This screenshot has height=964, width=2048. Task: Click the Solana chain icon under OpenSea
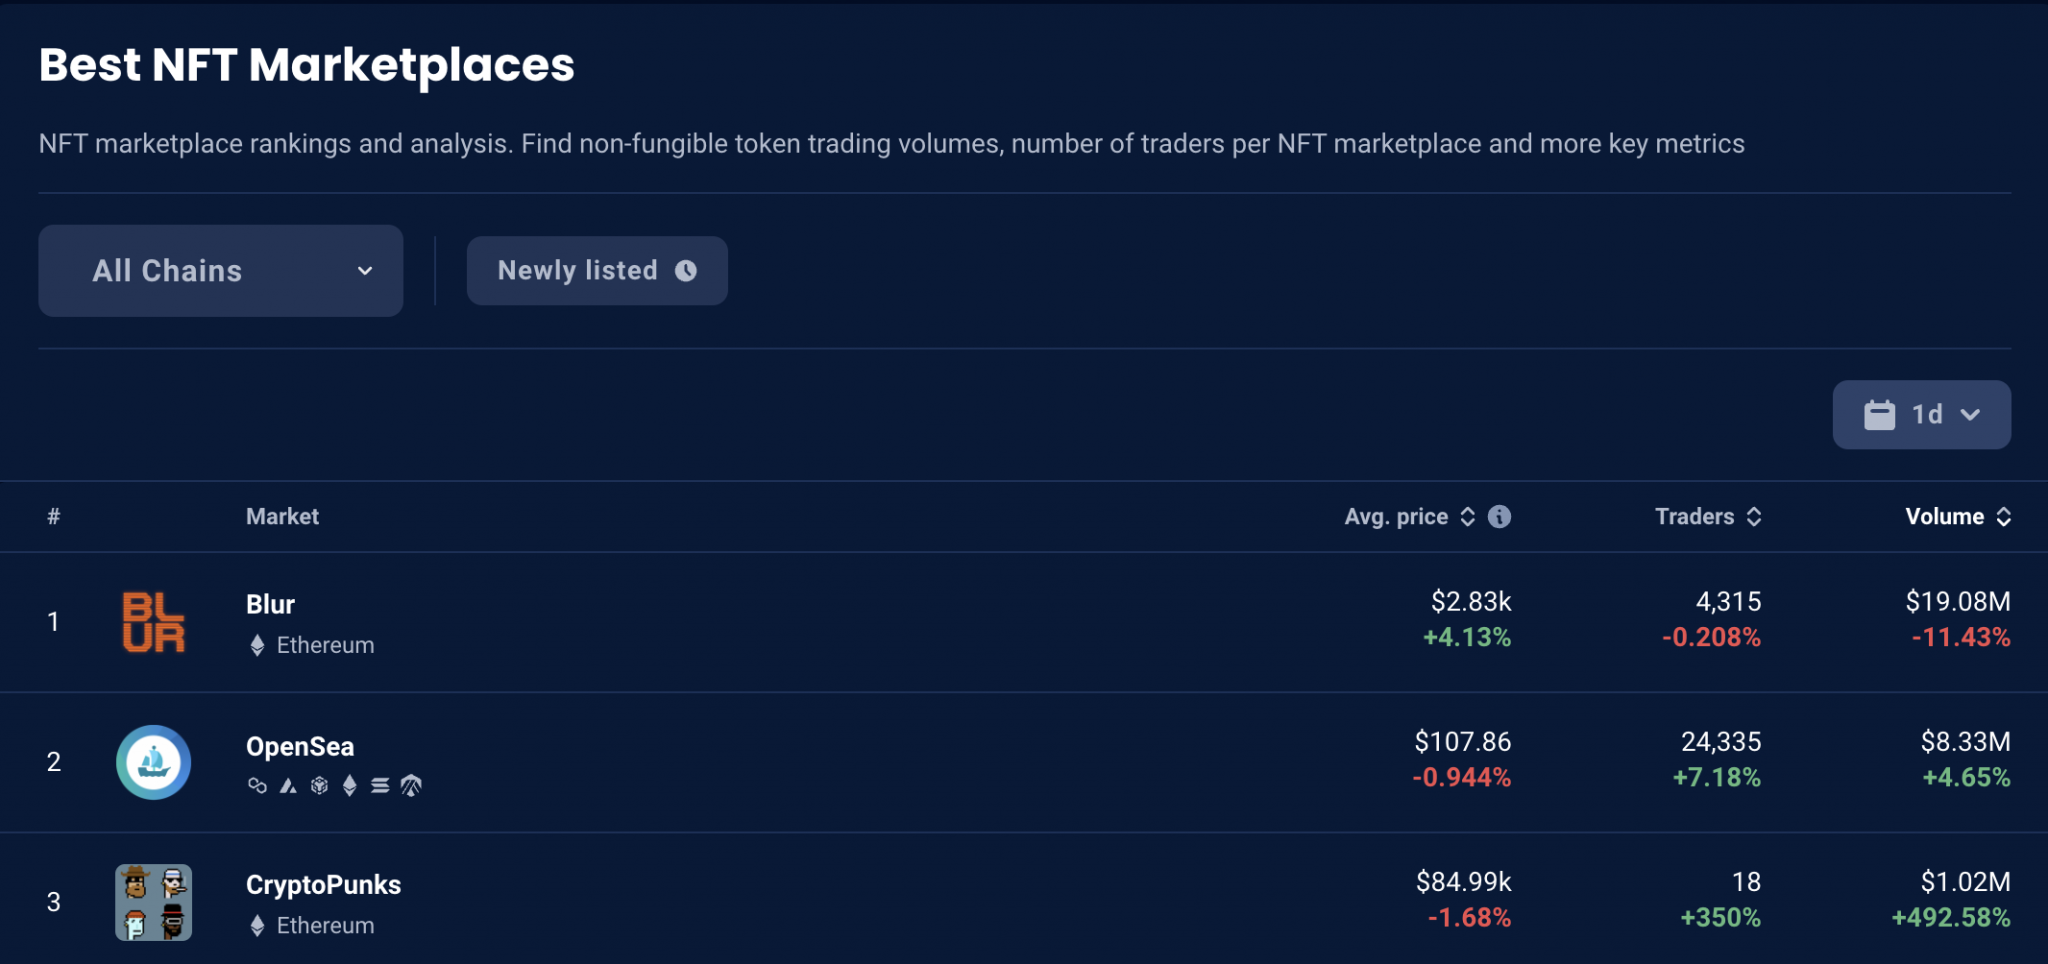click(380, 786)
